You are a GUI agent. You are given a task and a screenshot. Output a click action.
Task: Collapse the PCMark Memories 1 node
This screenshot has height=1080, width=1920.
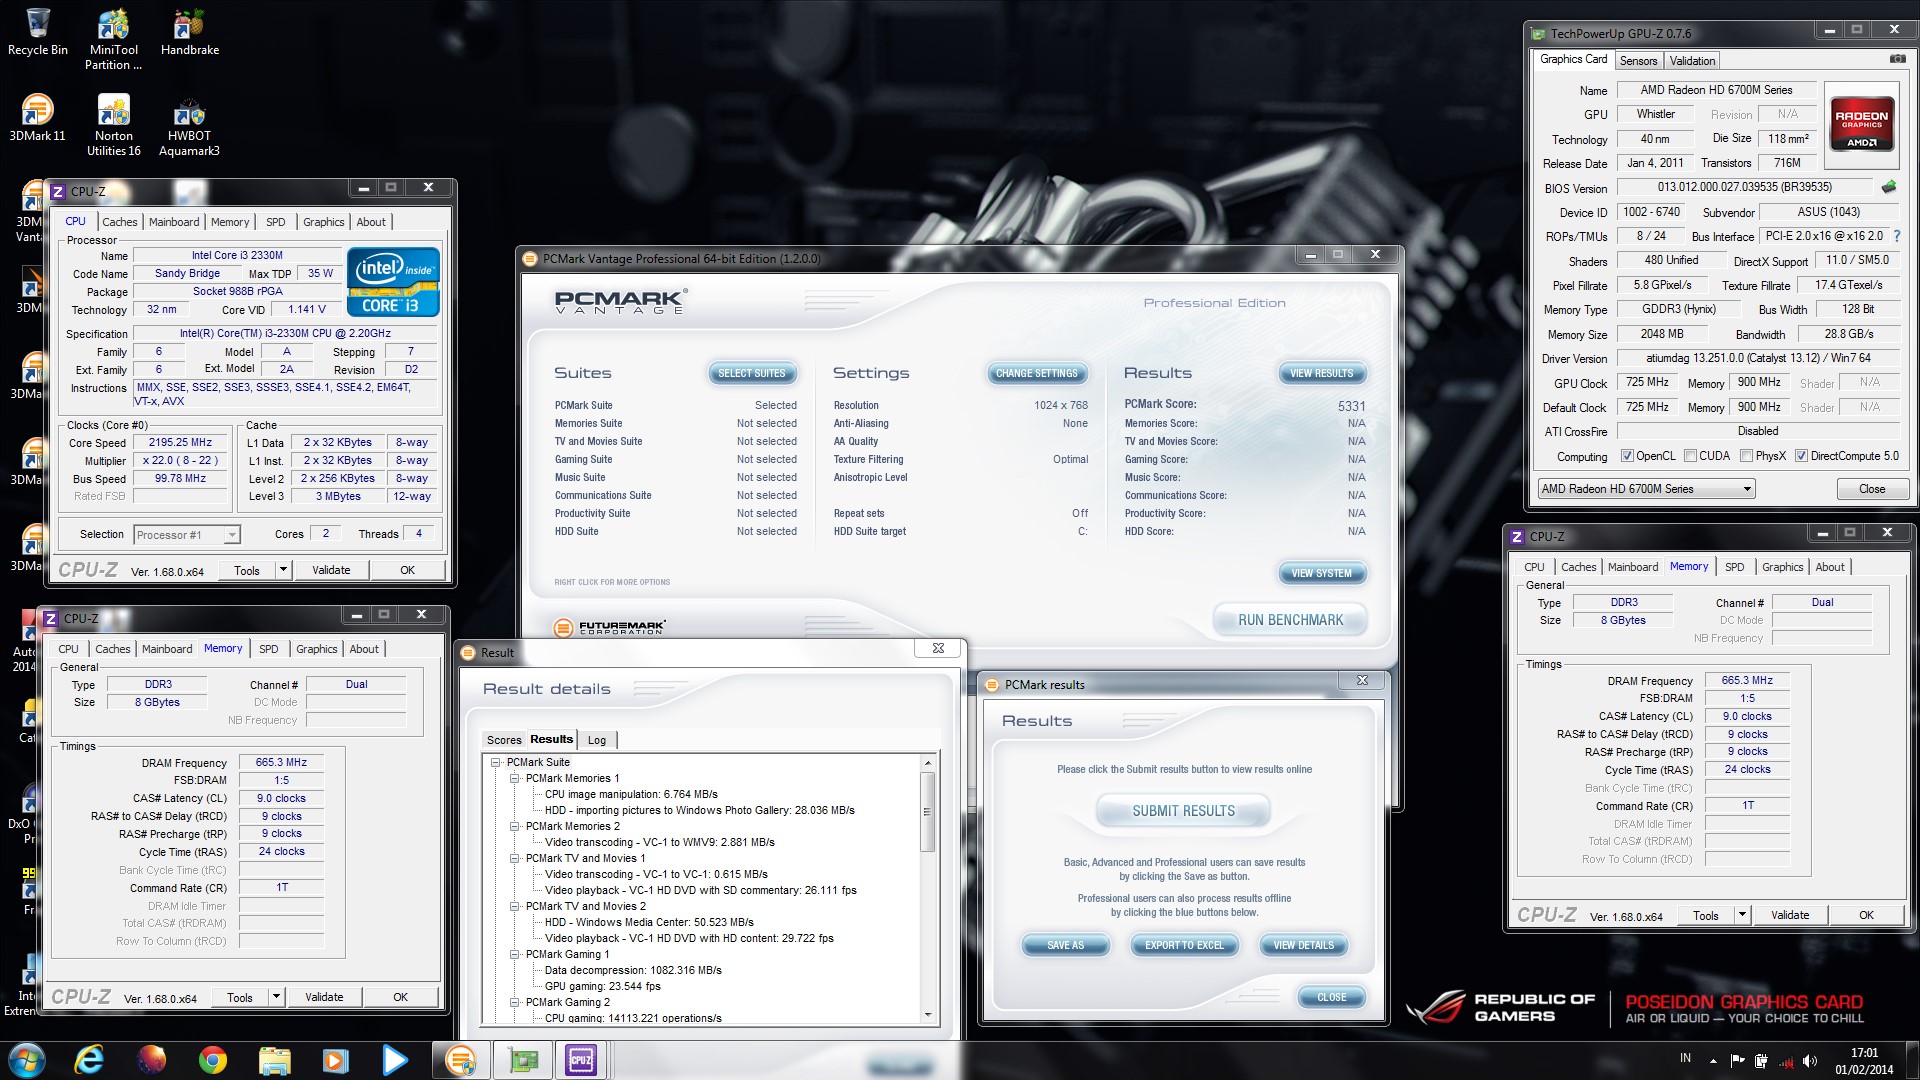coord(514,778)
